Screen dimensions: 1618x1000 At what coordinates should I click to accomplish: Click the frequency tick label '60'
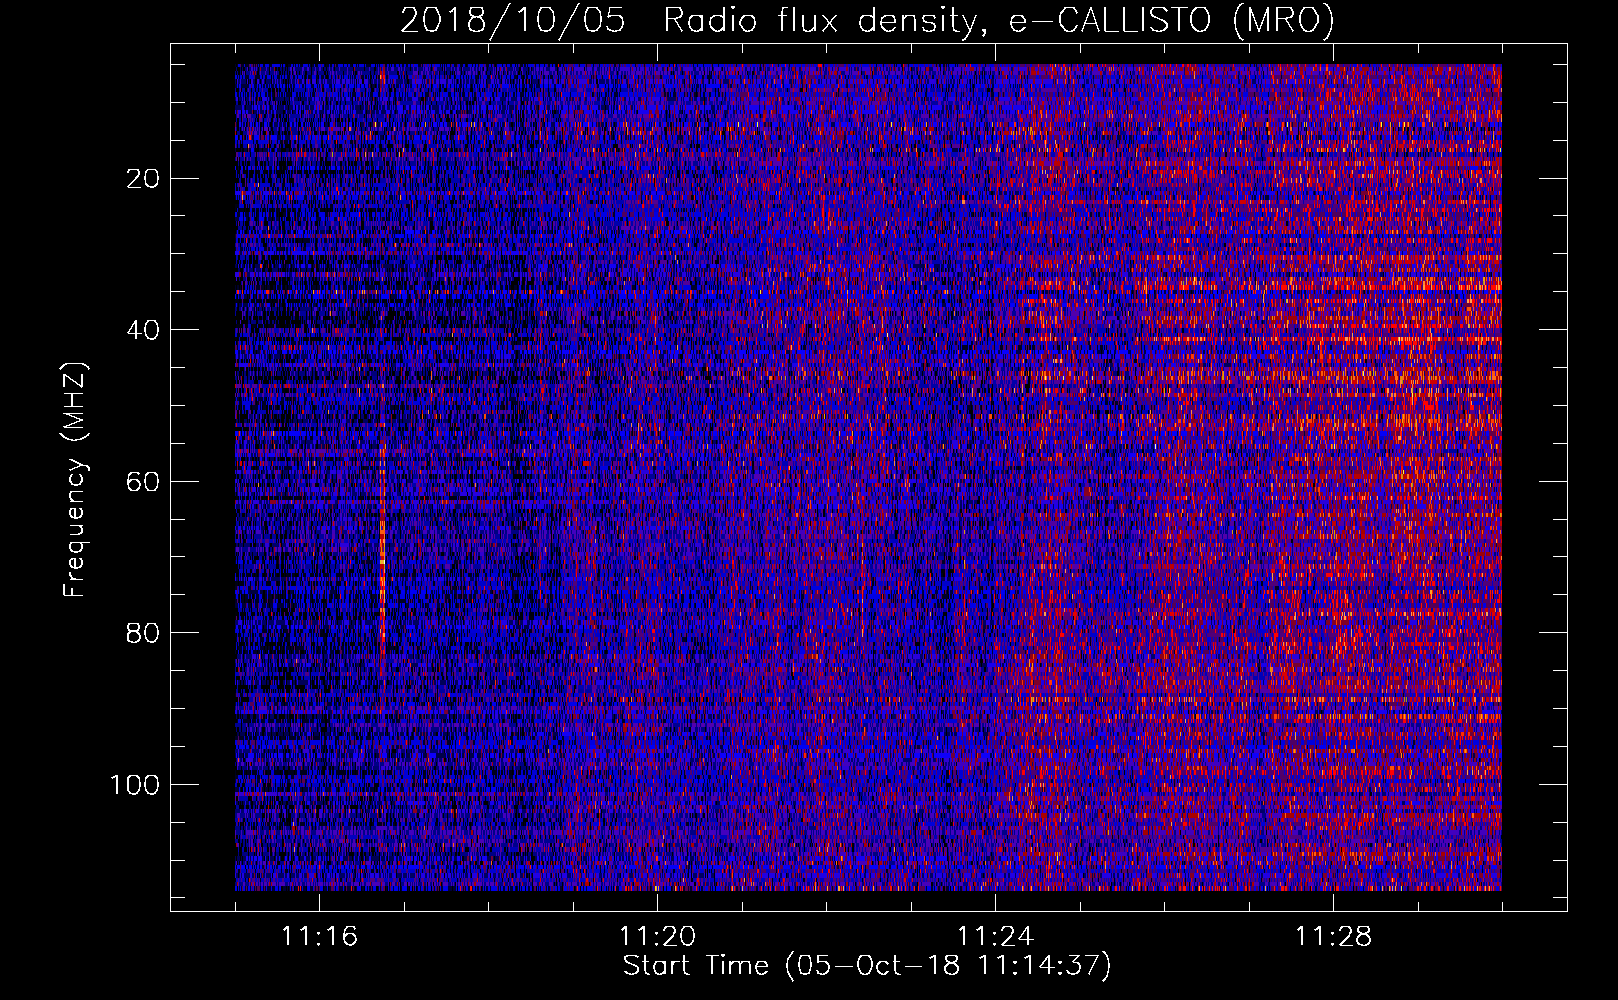[144, 482]
